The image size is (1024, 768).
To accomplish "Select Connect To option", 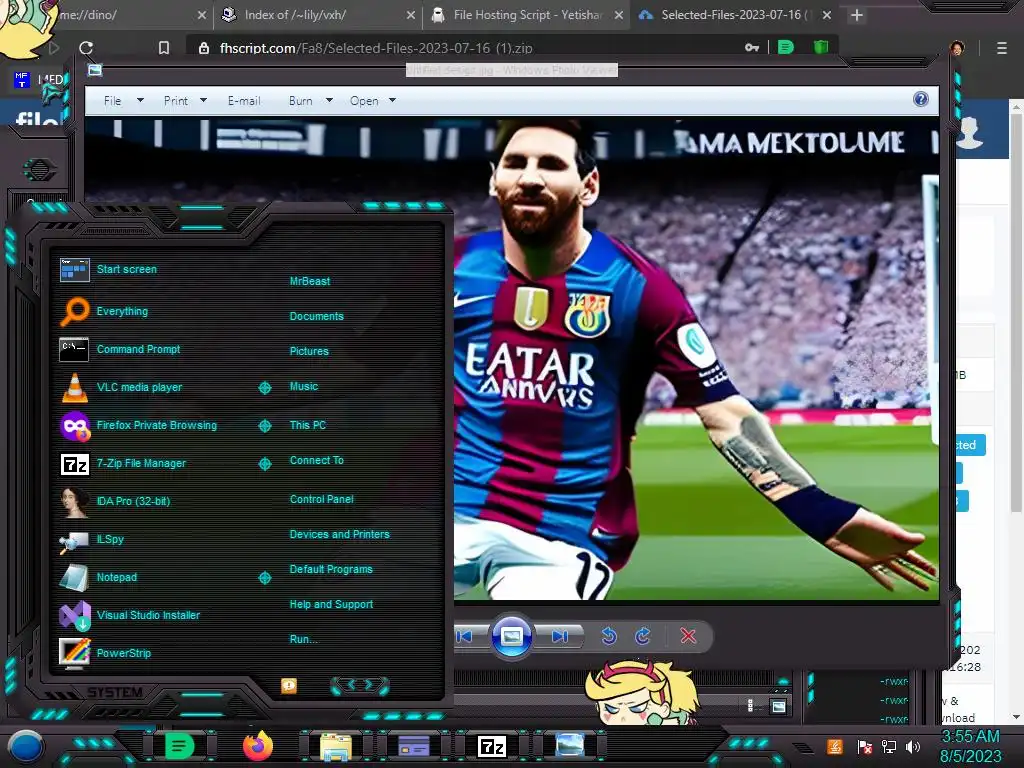I will pyautogui.click(x=316, y=460).
